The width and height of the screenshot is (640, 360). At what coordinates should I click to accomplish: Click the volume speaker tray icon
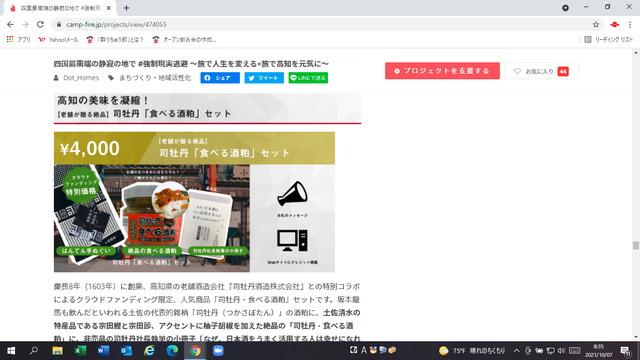(561, 351)
